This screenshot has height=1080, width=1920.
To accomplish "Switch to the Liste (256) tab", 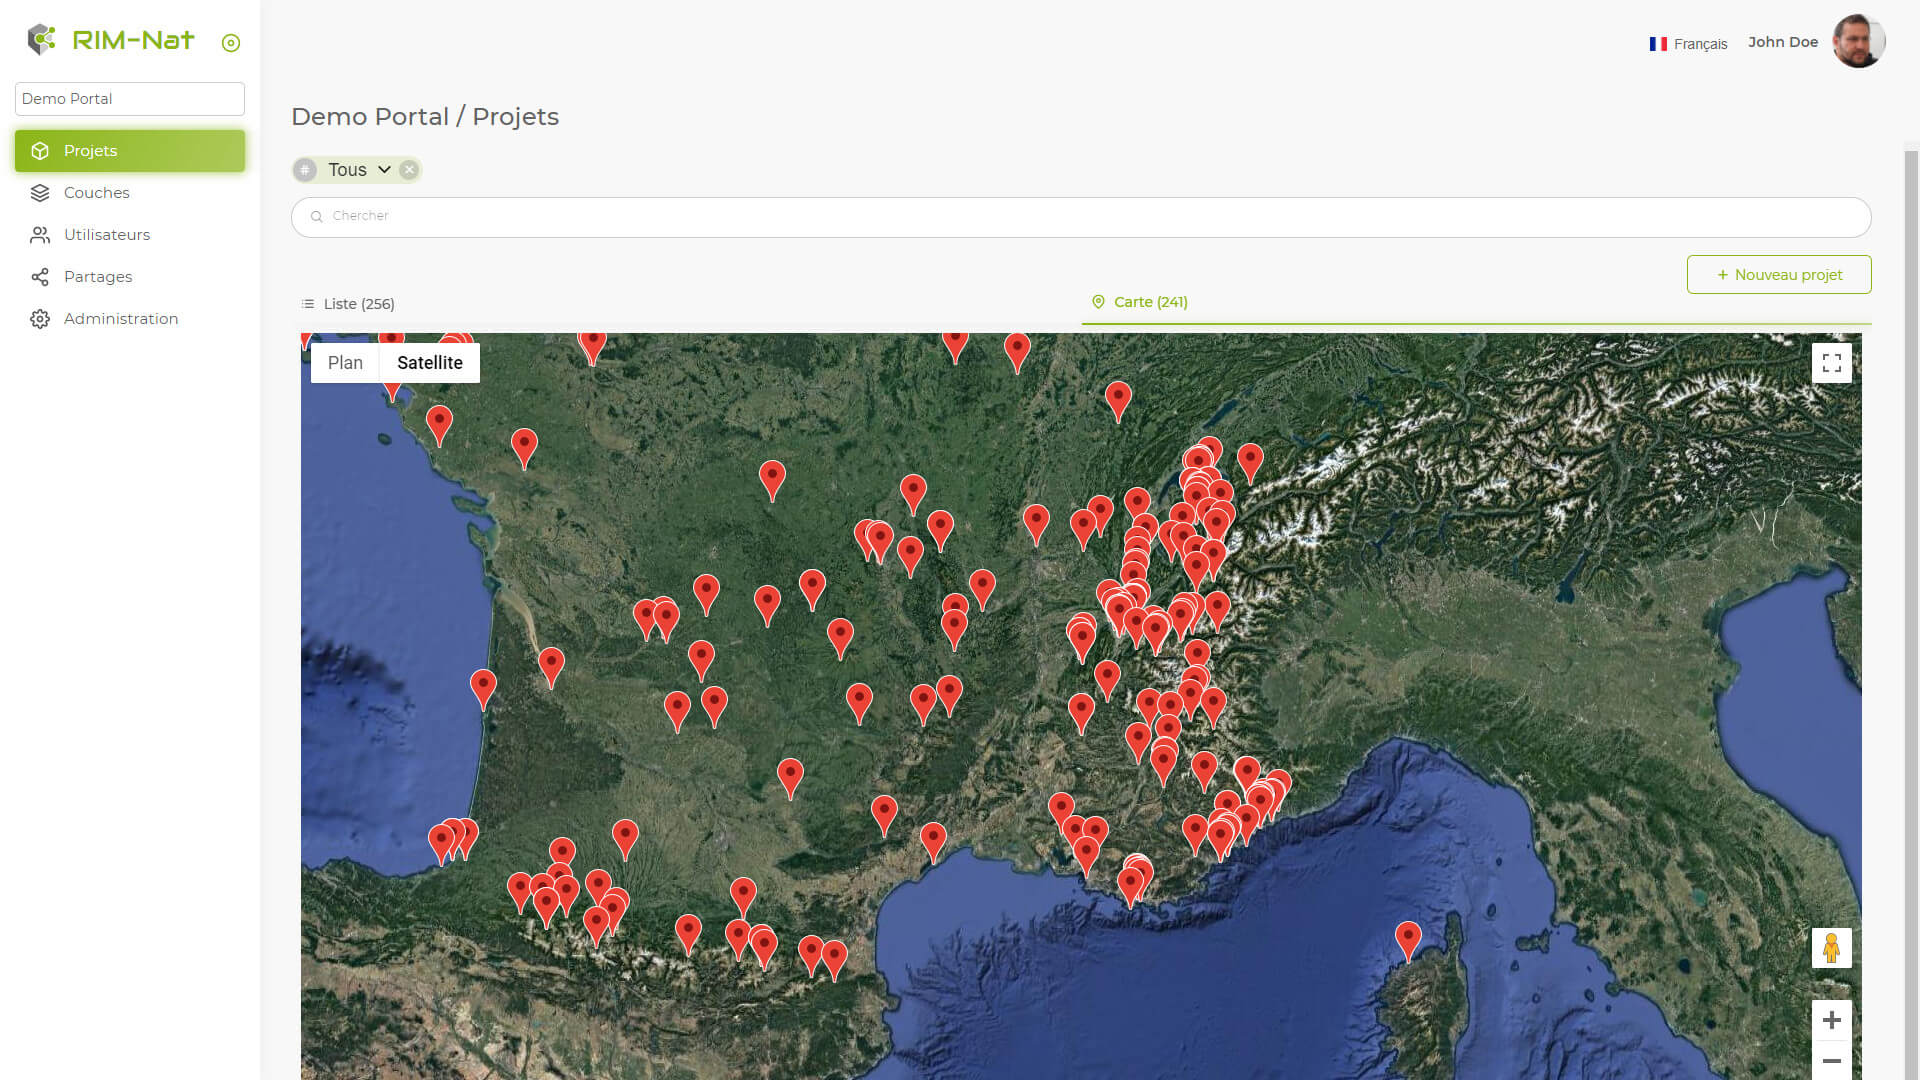I will (348, 304).
